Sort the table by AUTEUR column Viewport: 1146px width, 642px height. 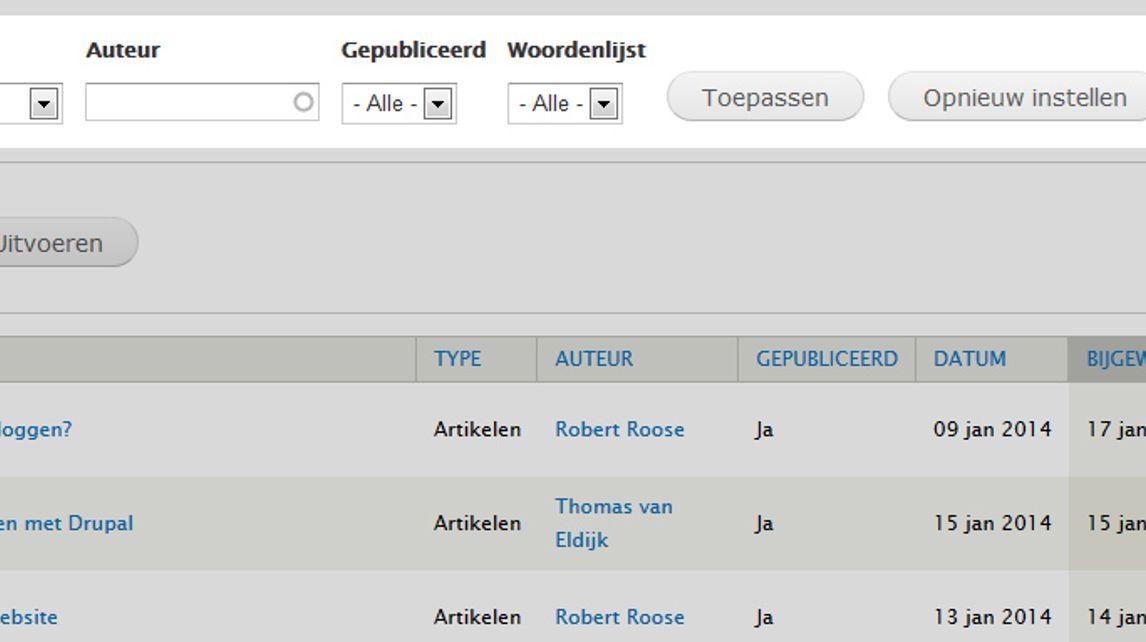[x=594, y=359]
